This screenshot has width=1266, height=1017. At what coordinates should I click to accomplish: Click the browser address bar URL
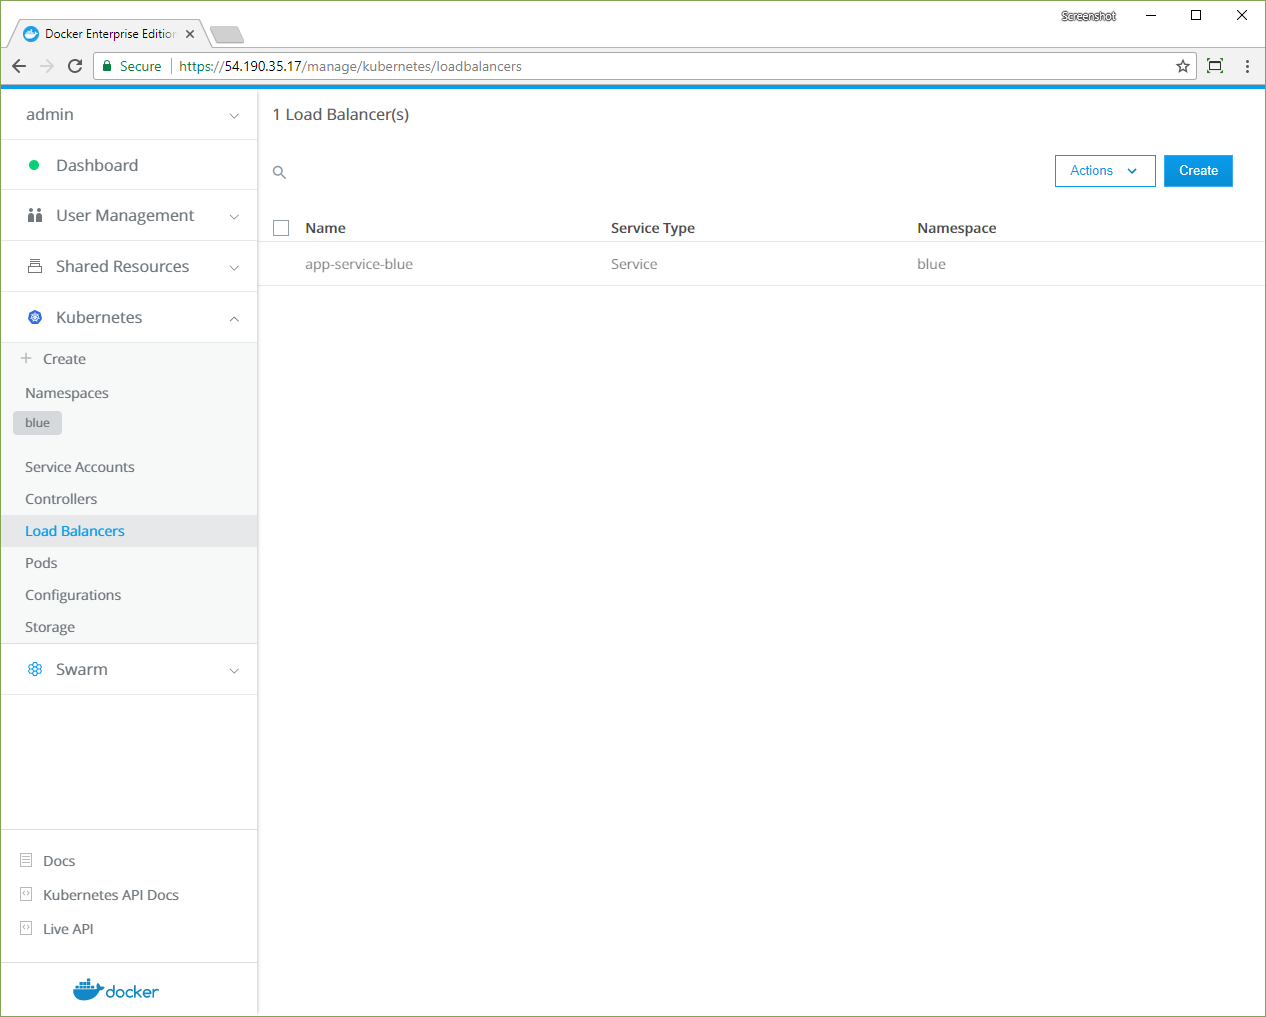(x=350, y=66)
